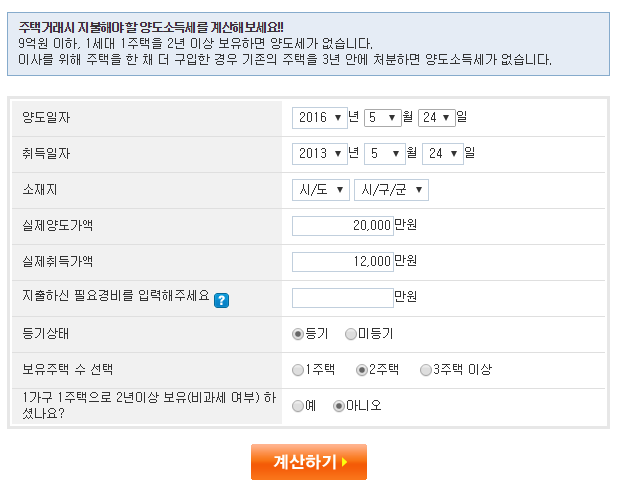
Task: Select the 등기 radio button
Action: pos(298,334)
